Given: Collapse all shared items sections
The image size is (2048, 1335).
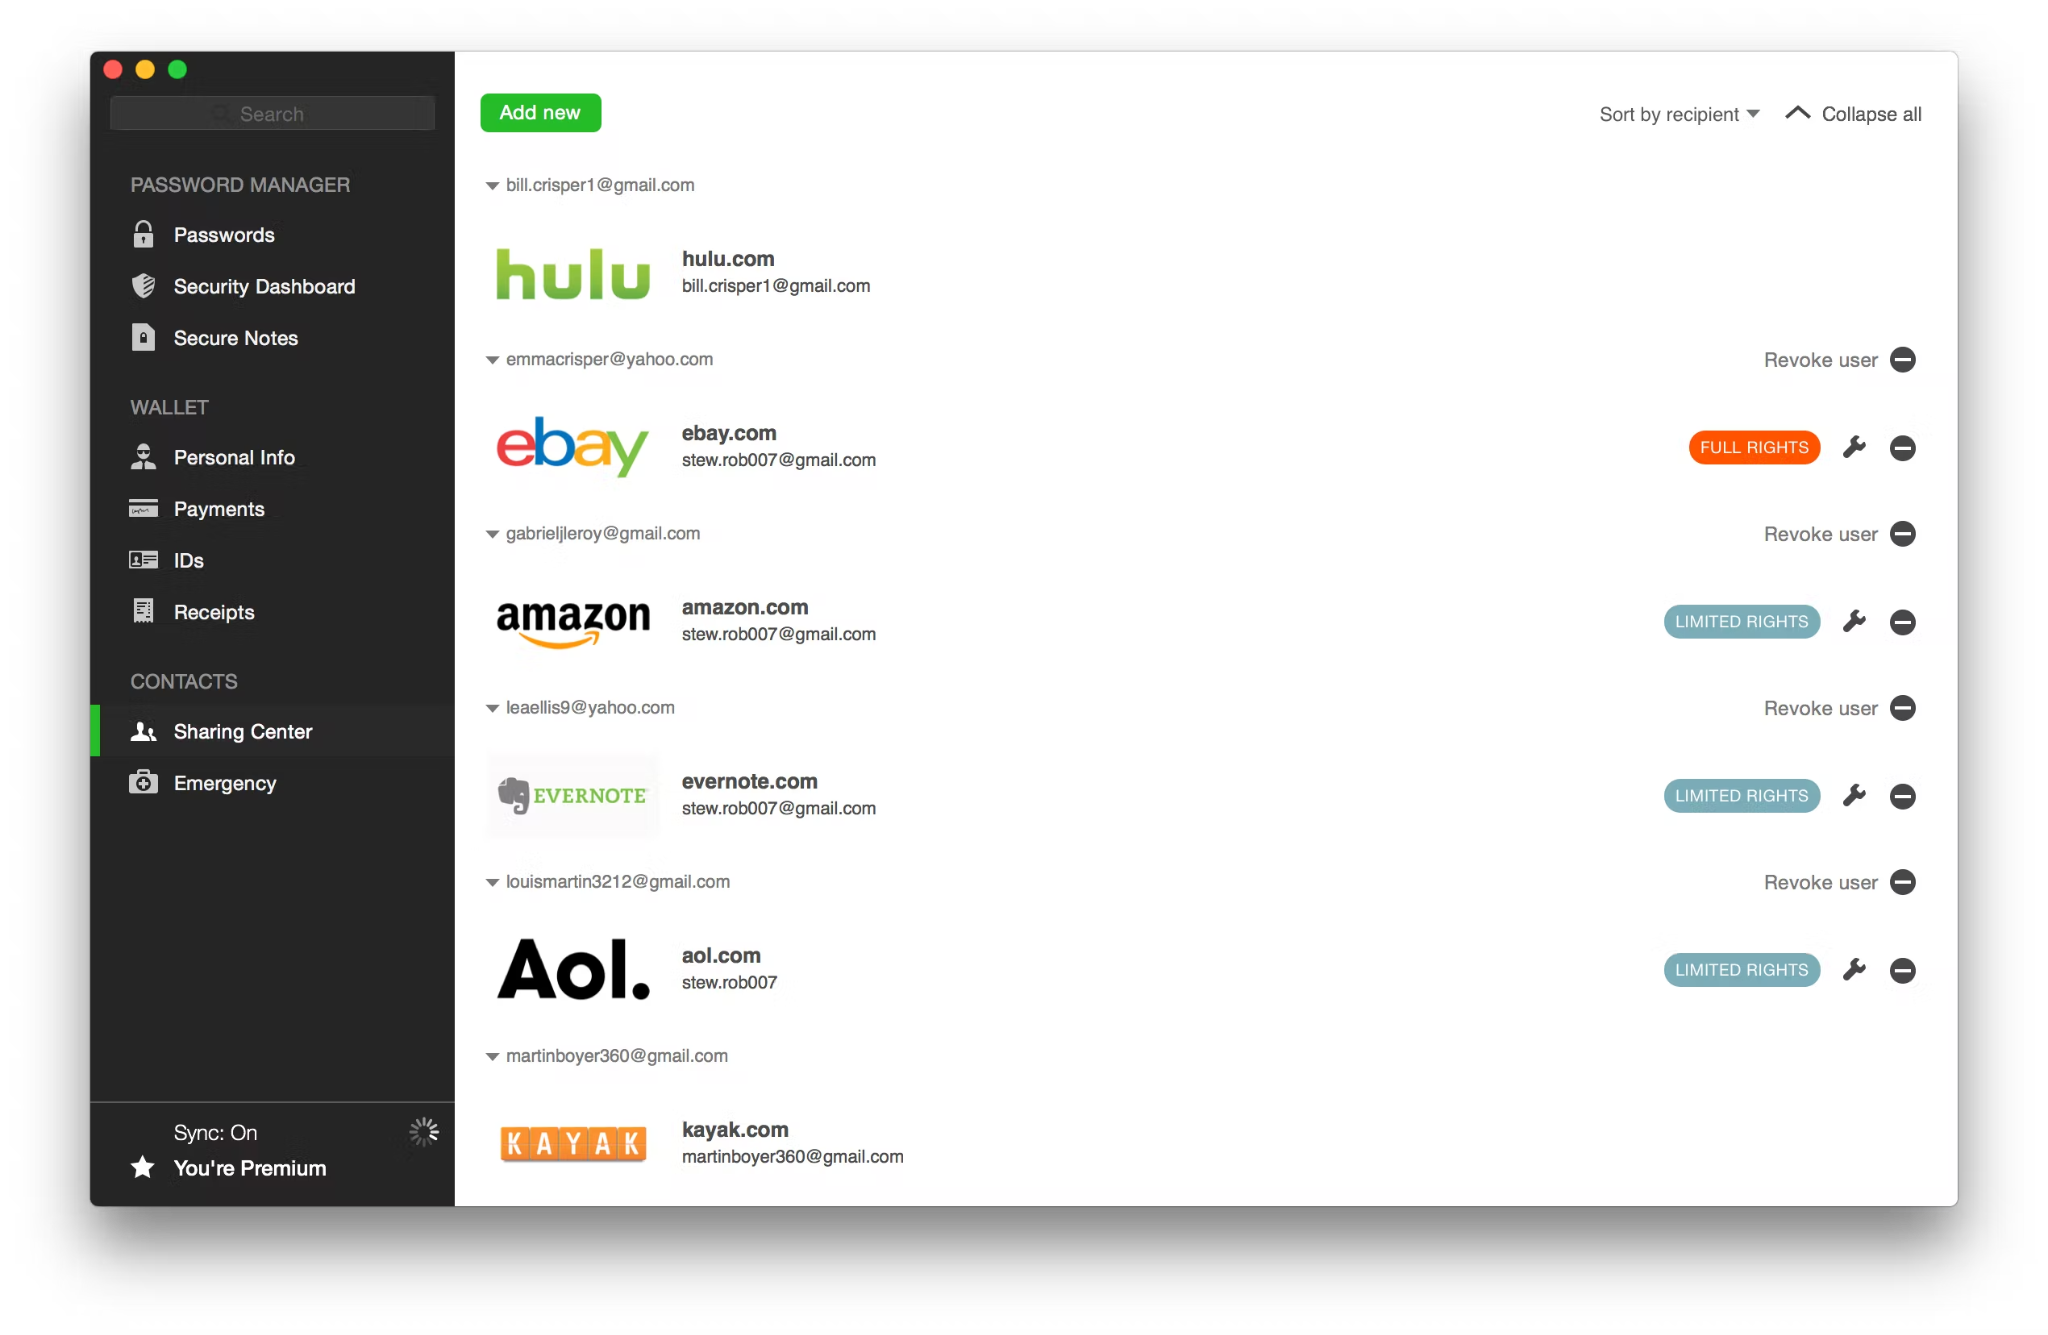Looking at the screenshot, I should pos(1854,113).
